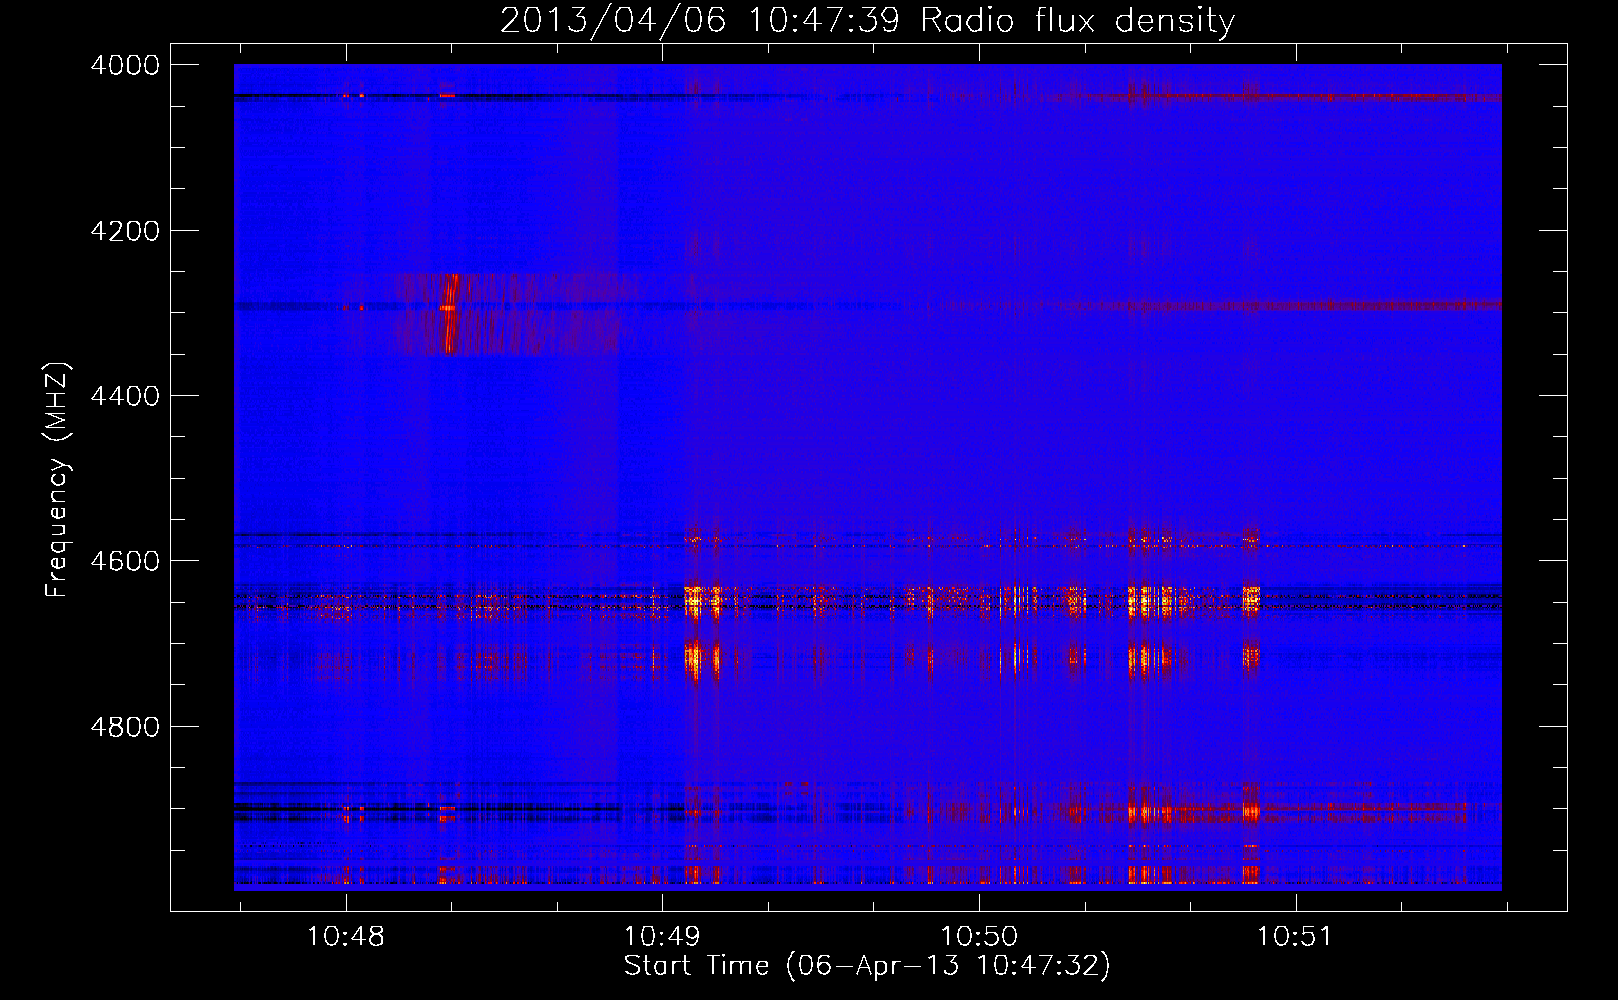Viewport: 1618px width, 1000px height.
Task: Select the 4600 frequency axis label
Action: tap(125, 561)
